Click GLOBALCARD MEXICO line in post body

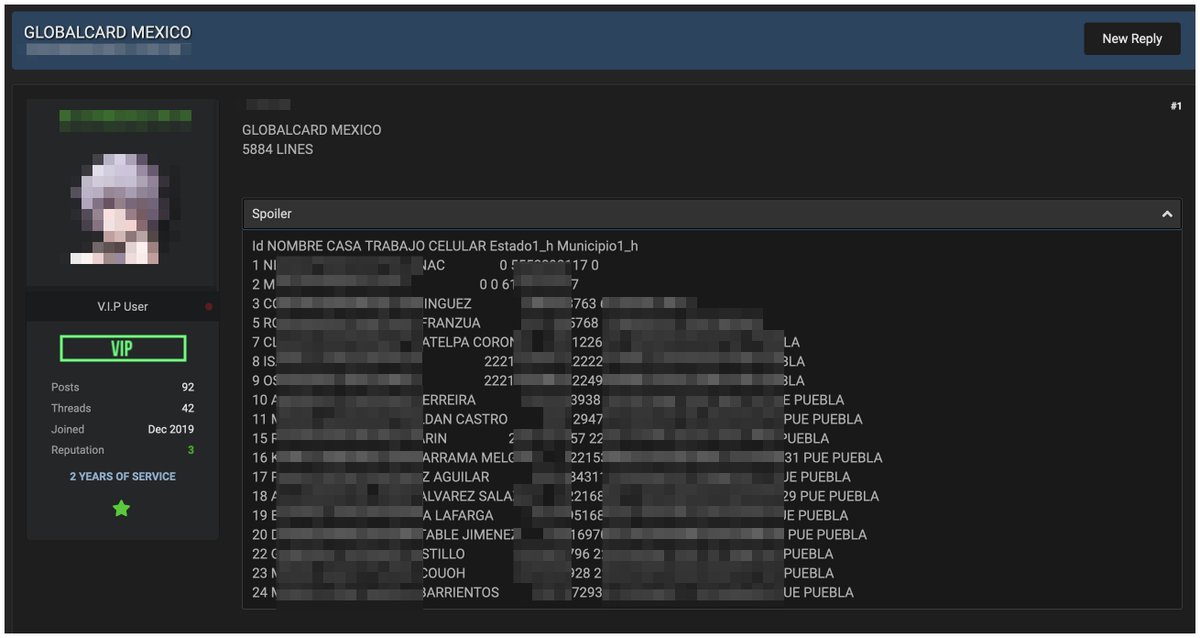click(x=311, y=130)
